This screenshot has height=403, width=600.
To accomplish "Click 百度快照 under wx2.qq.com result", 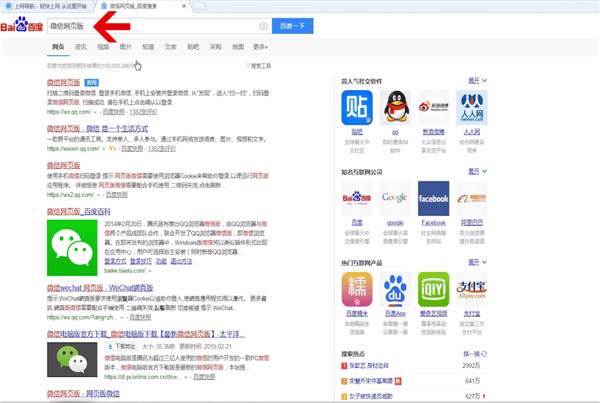I will point(117,195).
